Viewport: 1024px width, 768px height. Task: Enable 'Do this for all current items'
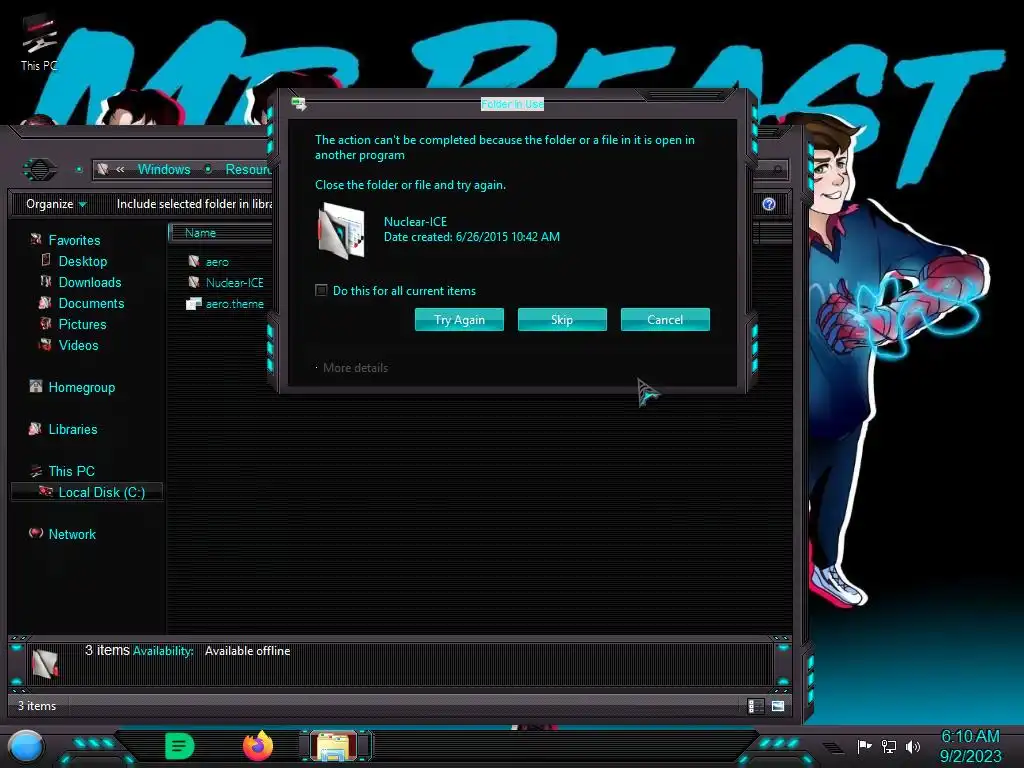(x=321, y=290)
